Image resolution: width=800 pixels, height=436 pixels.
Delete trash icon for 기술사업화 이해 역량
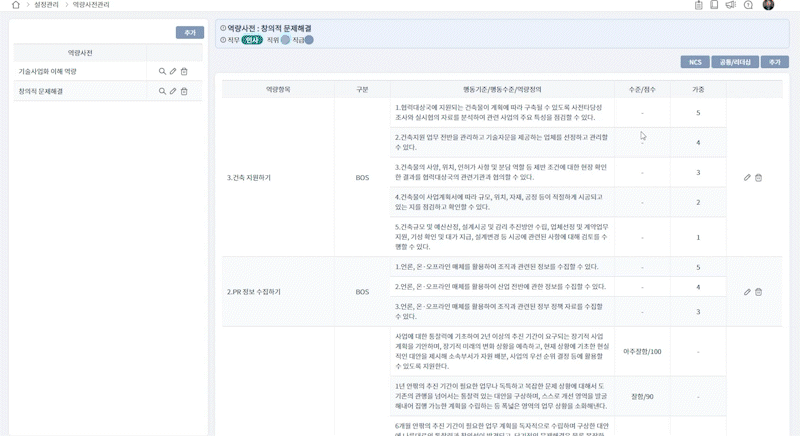[x=184, y=72]
